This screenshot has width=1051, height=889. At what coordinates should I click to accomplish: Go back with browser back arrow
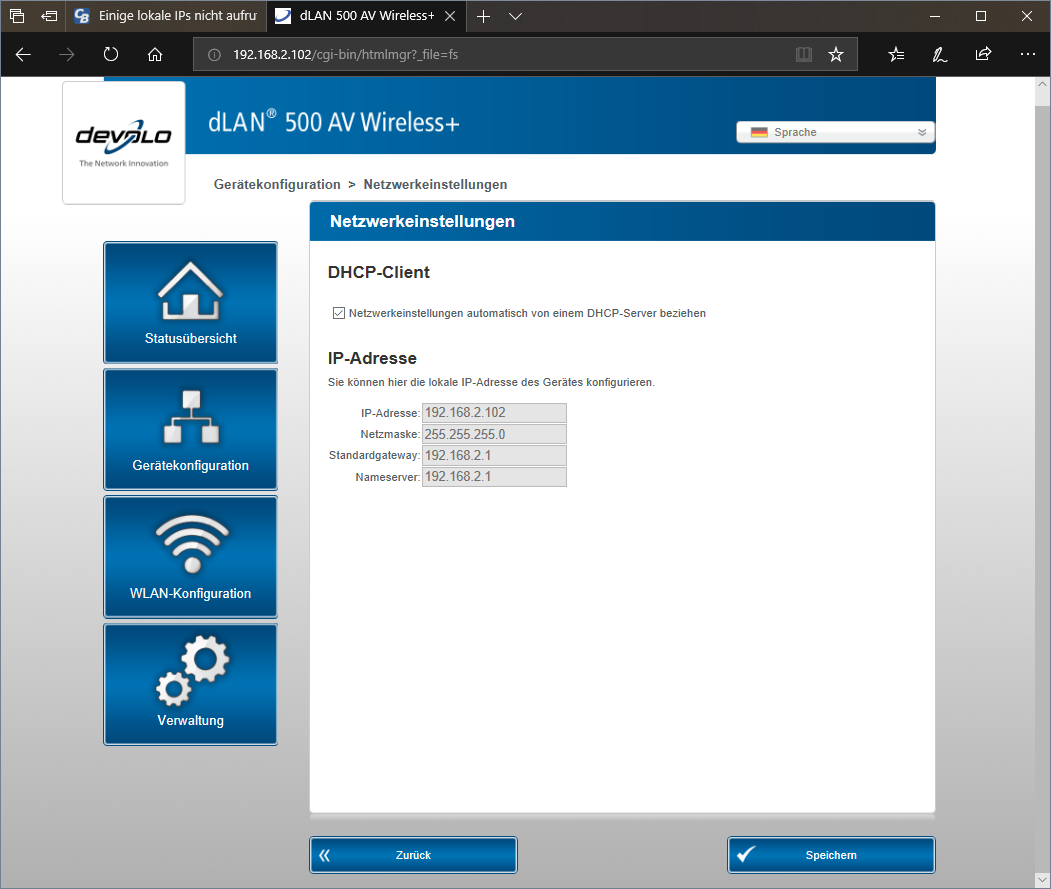[x=23, y=54]
